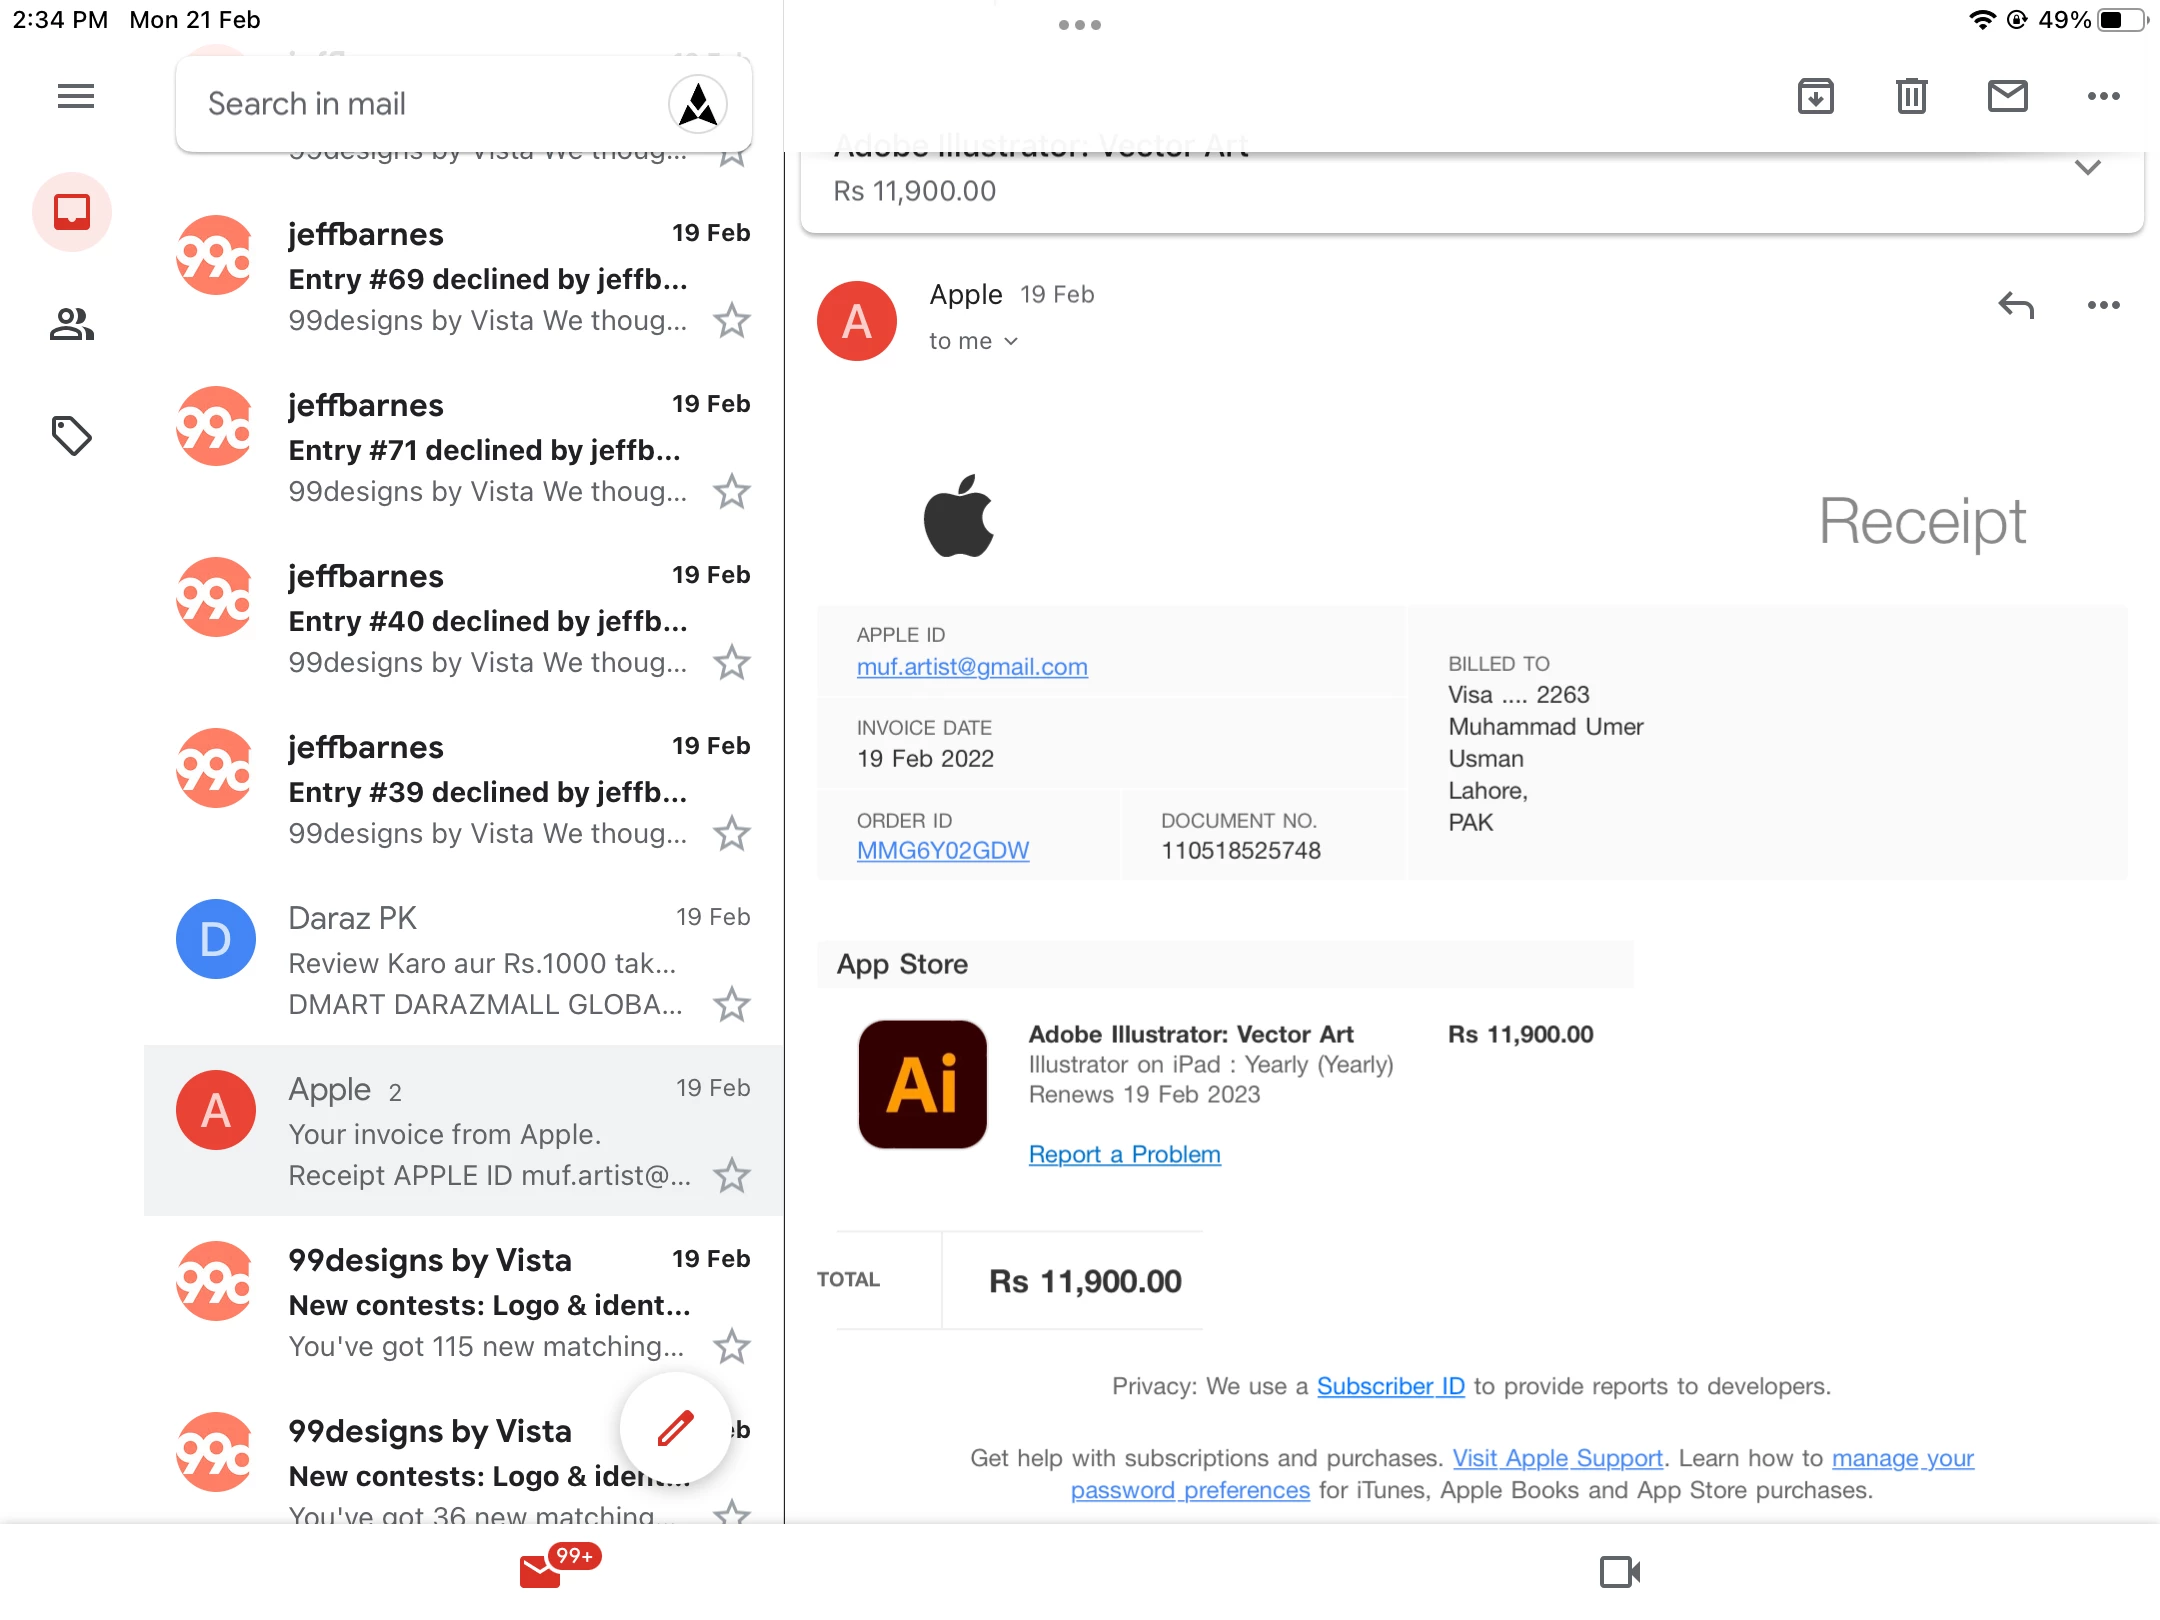
Task: Expand the Rs 11,900.00 summary card chevron
Action: (2087, 168)
